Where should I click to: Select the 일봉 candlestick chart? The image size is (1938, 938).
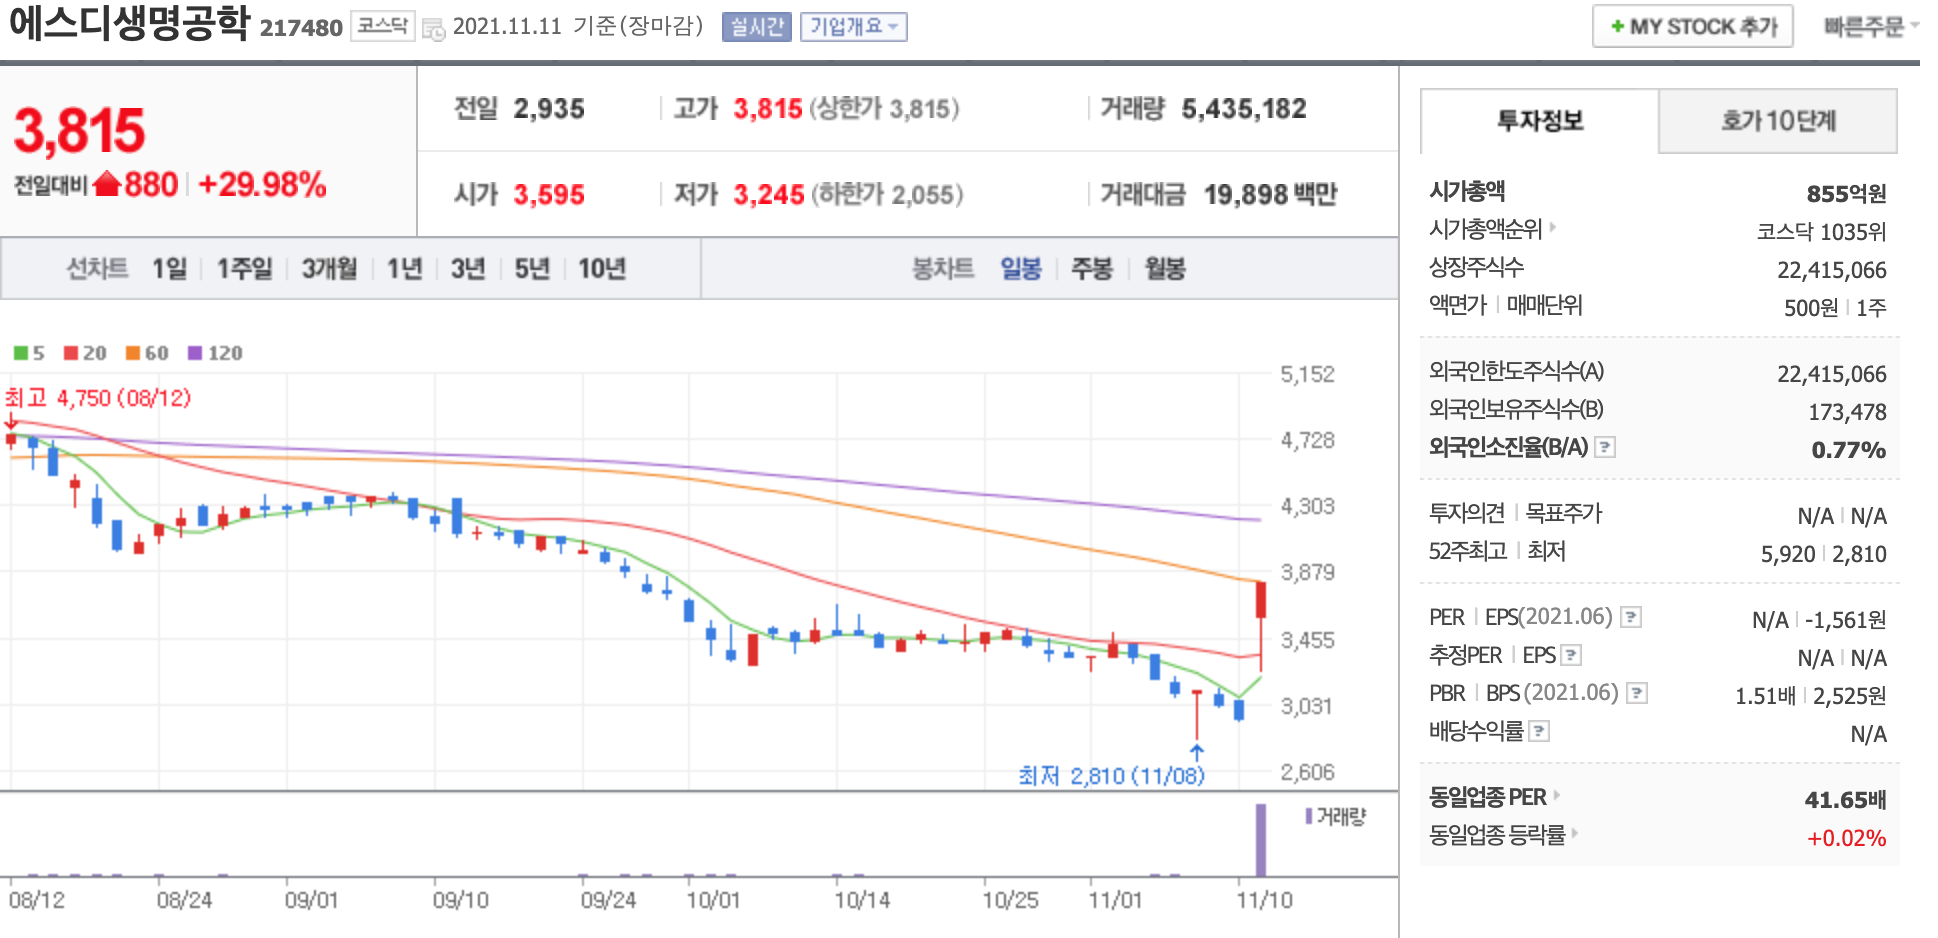click(1020, 268)
